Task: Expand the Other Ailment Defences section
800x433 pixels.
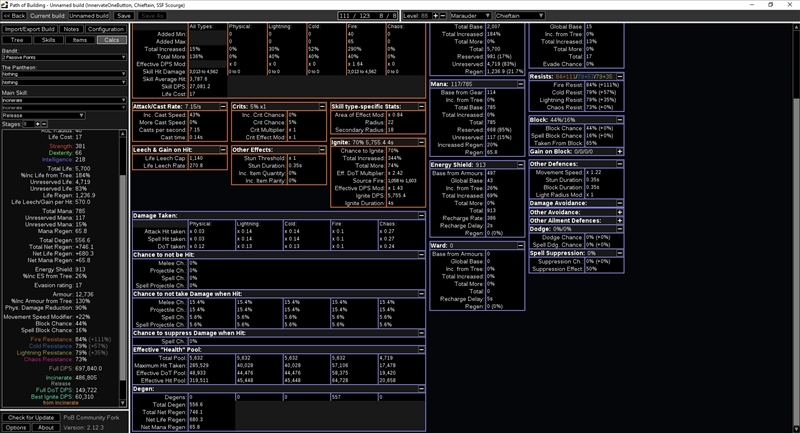Action: 619,220
